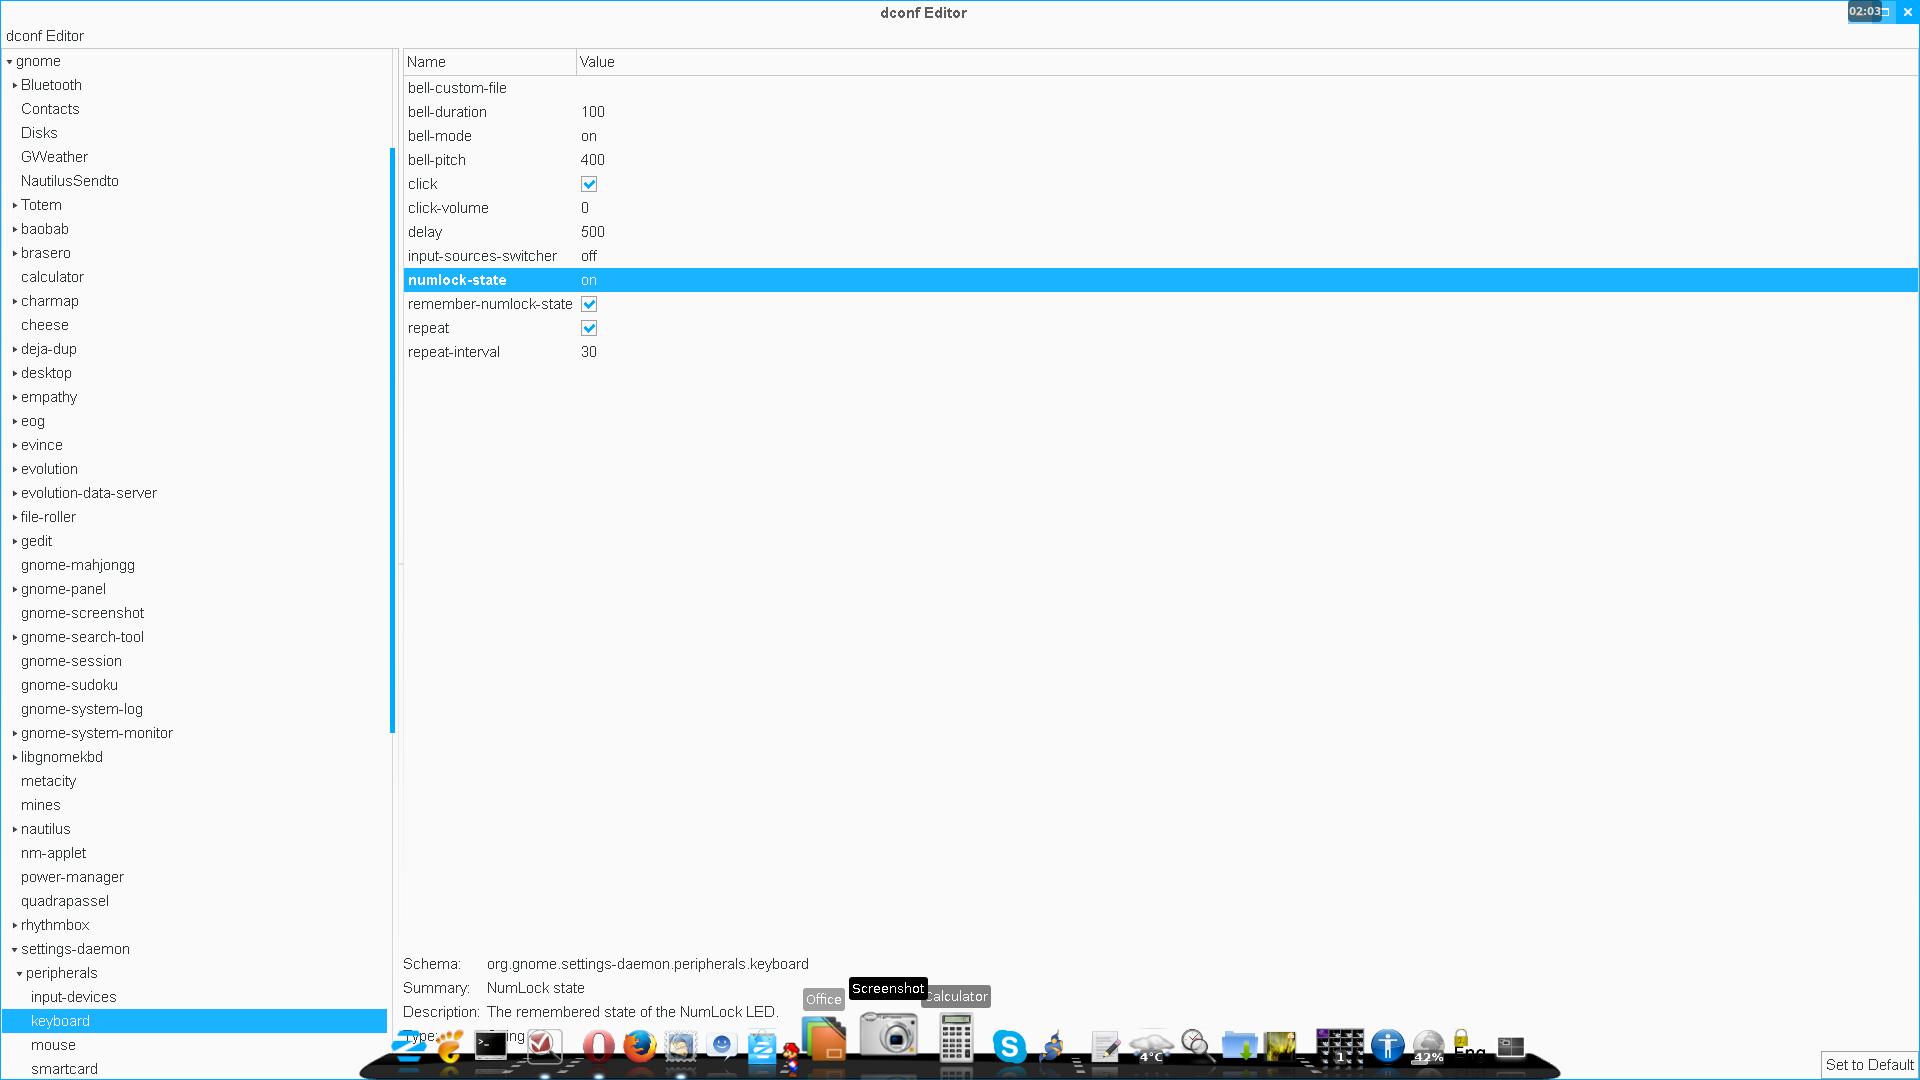Uncheck remember-numlock-state checkbox
Image resolution: width=1920 pixels, height=1080 pixels.
(589, 304)
